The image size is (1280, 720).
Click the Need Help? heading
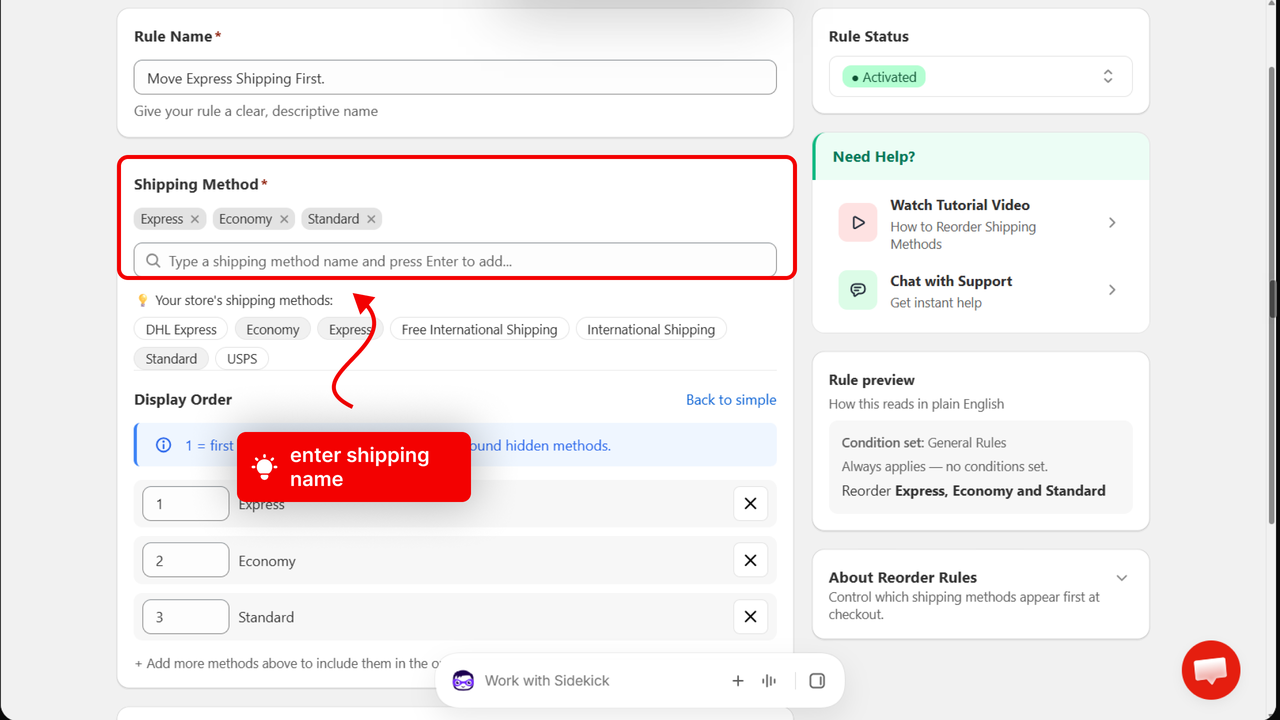click(x=874, y=157)
